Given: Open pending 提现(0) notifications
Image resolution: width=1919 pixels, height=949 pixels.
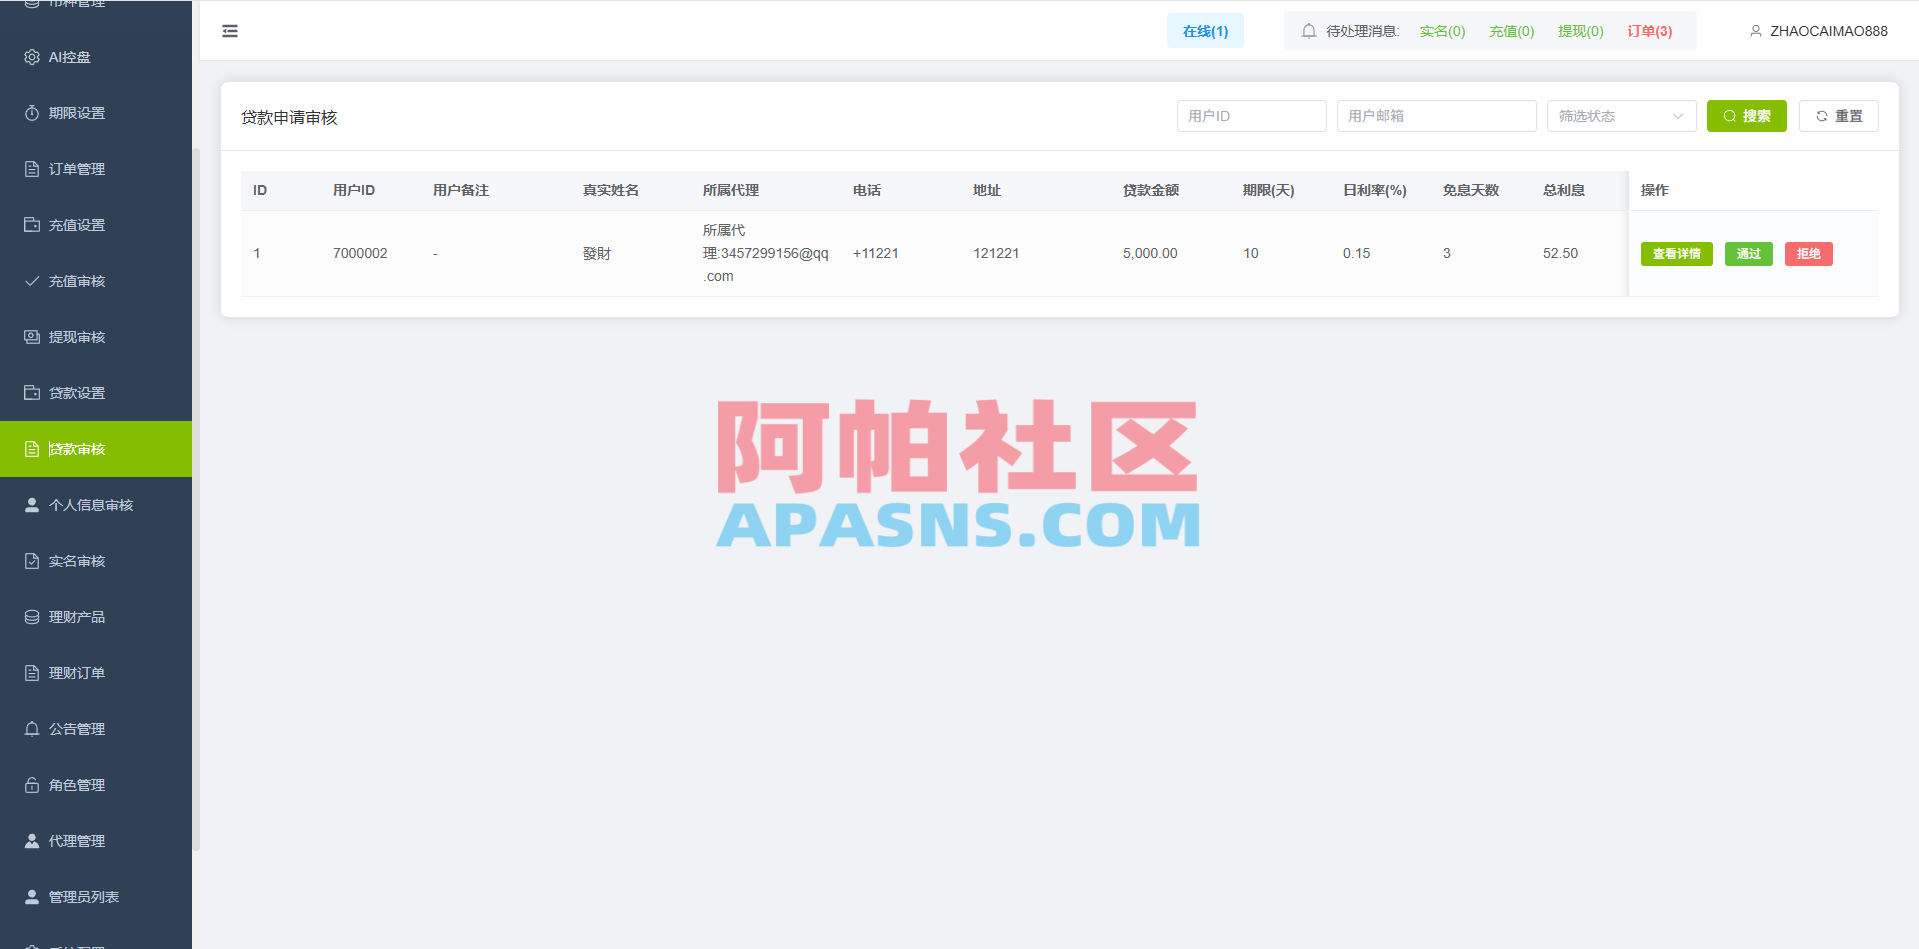Looking at the screenshot, I should [1580, 31].
